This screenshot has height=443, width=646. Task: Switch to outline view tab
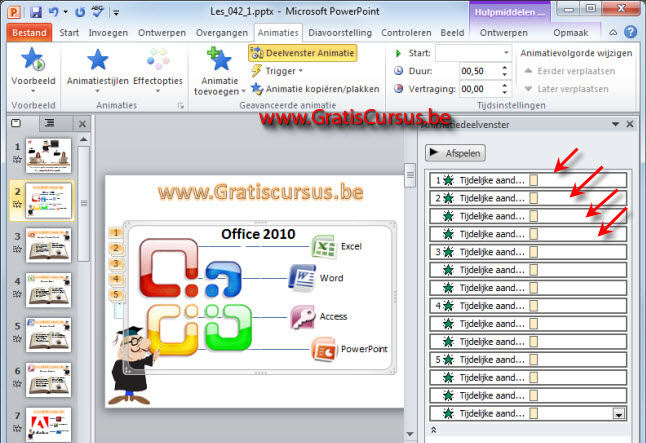49,122
